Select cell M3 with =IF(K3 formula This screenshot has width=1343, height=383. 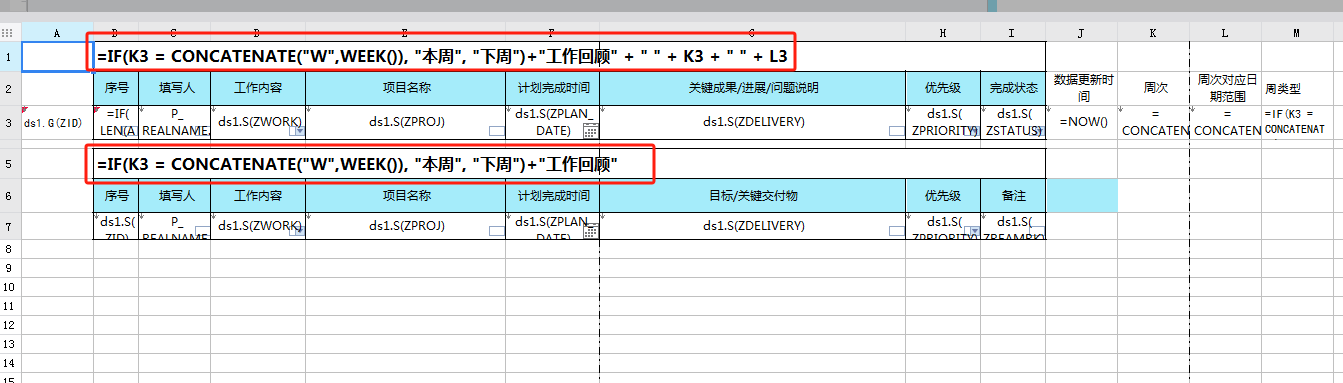tap(1297, 122)
